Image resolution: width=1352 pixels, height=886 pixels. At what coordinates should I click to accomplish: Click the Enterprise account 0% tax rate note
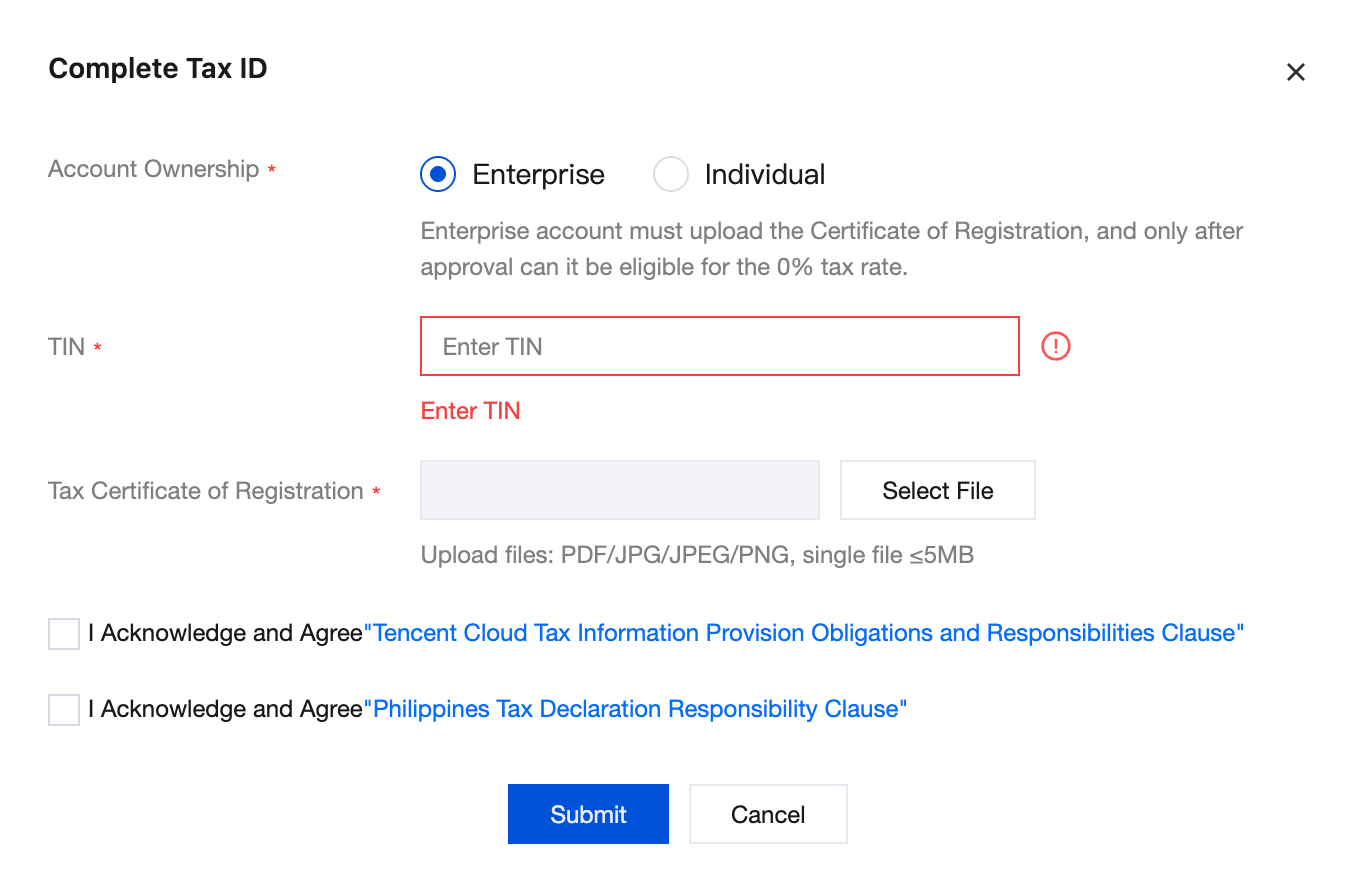(x=831, y=249)
